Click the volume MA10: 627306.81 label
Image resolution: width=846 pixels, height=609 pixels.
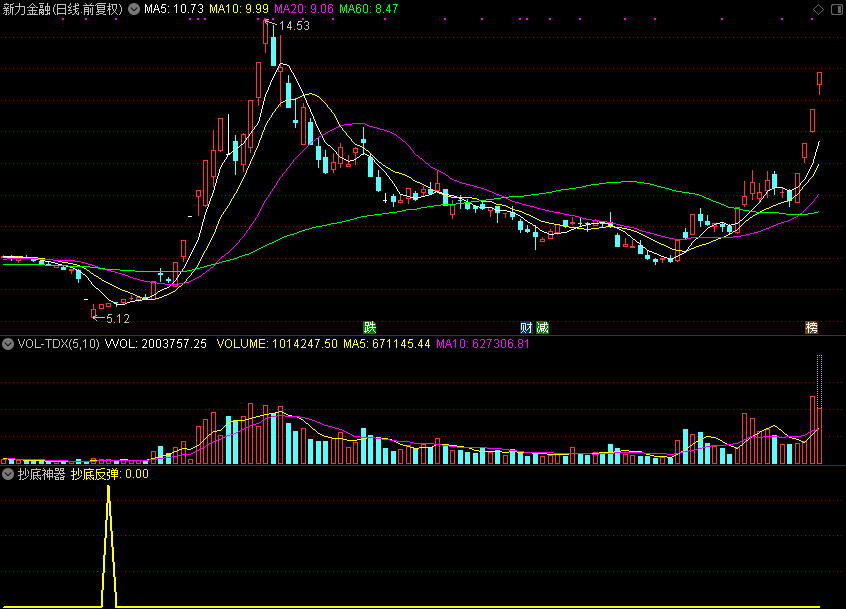point(483,344)
